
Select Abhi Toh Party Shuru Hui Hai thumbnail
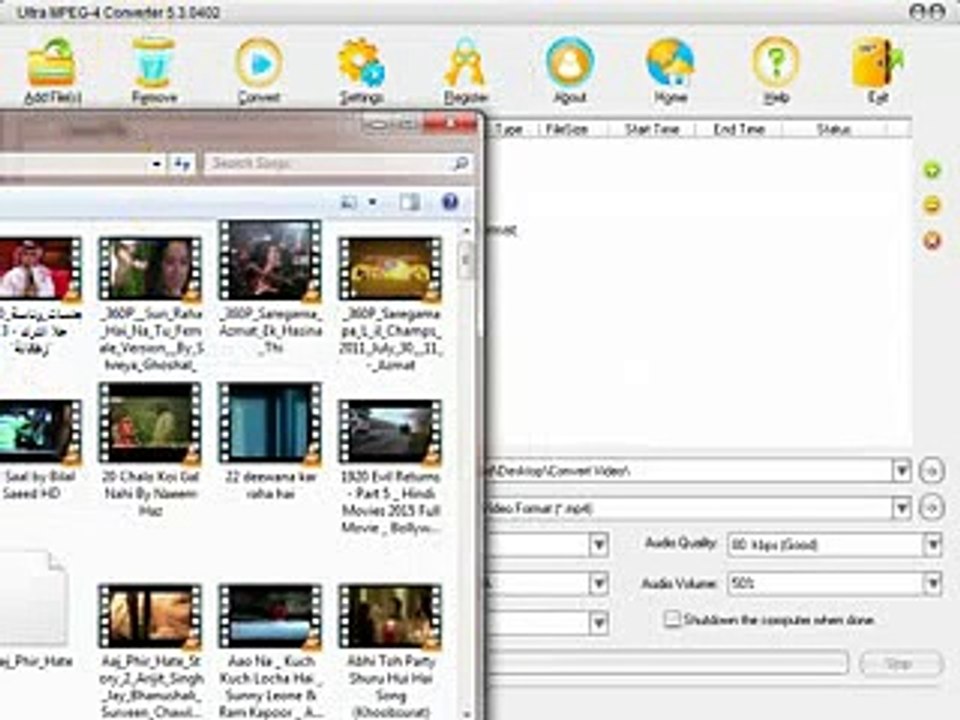[x=390, y=617]
